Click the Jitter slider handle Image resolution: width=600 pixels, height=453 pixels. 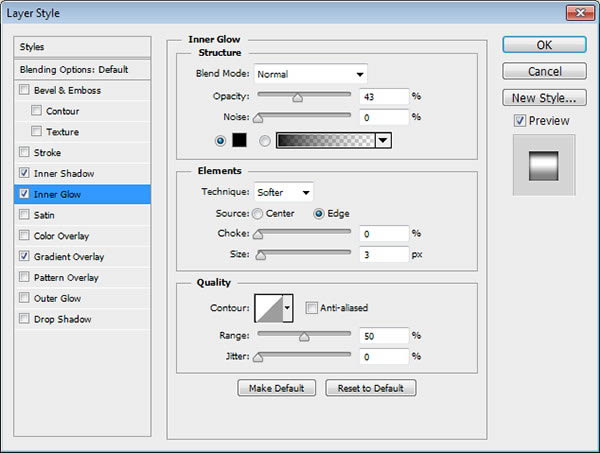coord(258,357)
